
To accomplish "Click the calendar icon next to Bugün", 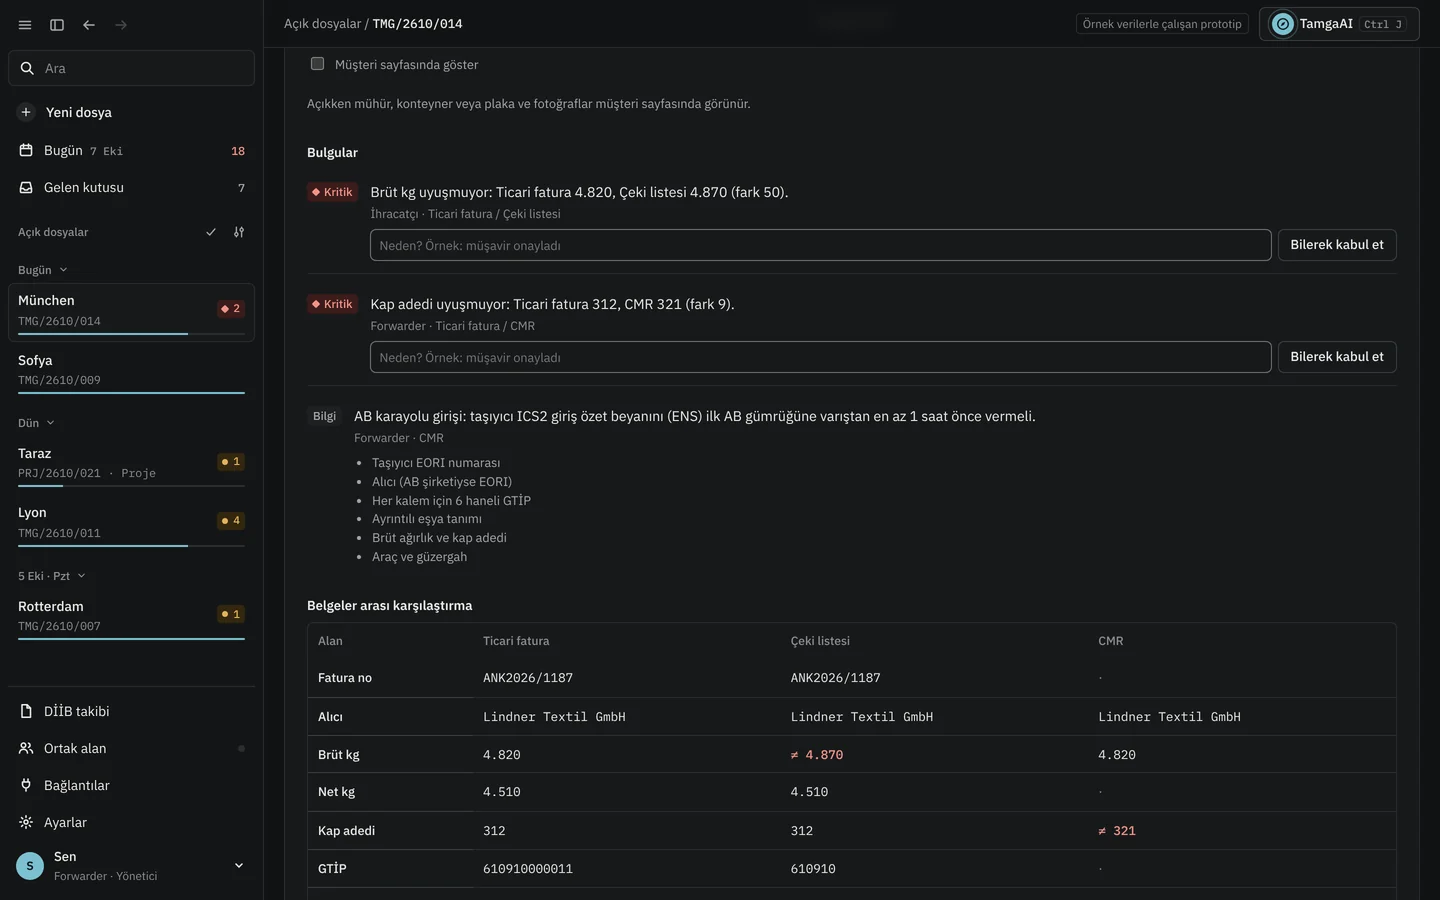I will coord(26,150).
